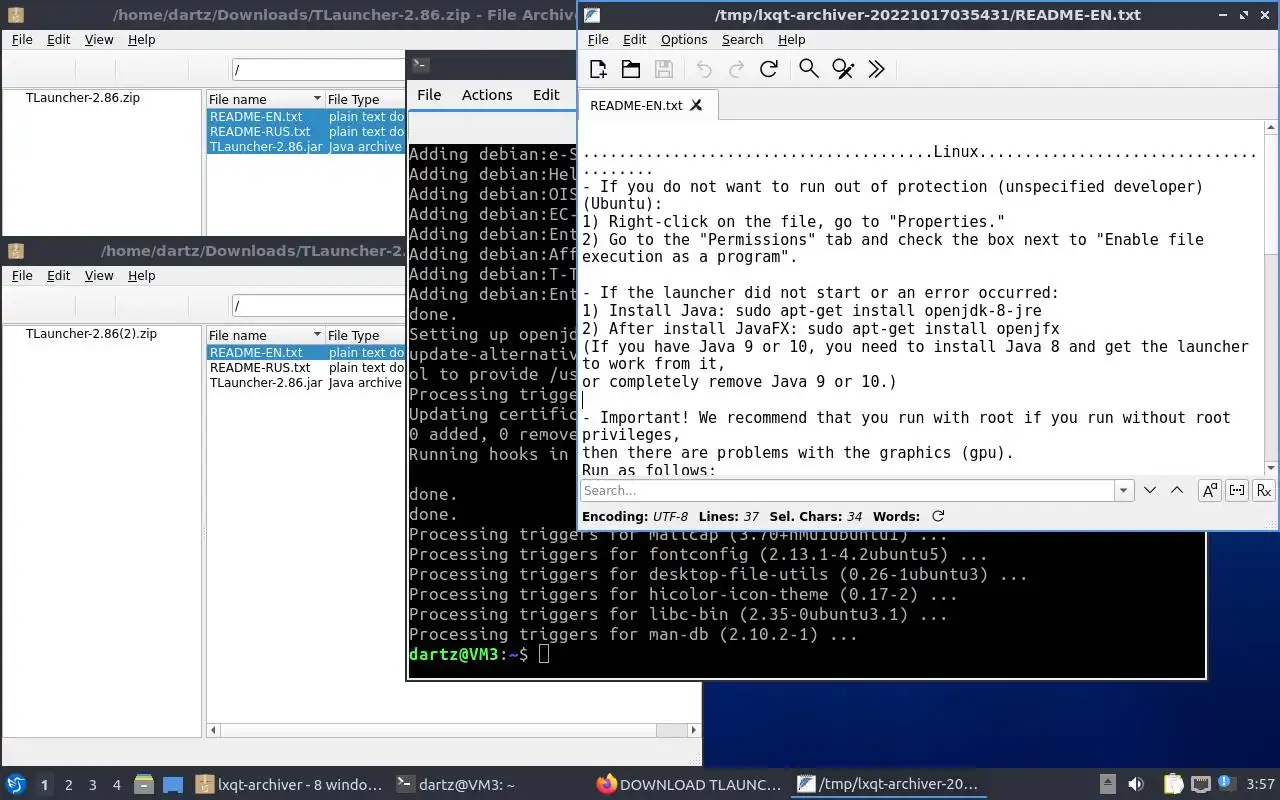This screenshot has width=1280, height=800.
Task: Toggle Match Case search option
Action: (x=1210, y=490)
